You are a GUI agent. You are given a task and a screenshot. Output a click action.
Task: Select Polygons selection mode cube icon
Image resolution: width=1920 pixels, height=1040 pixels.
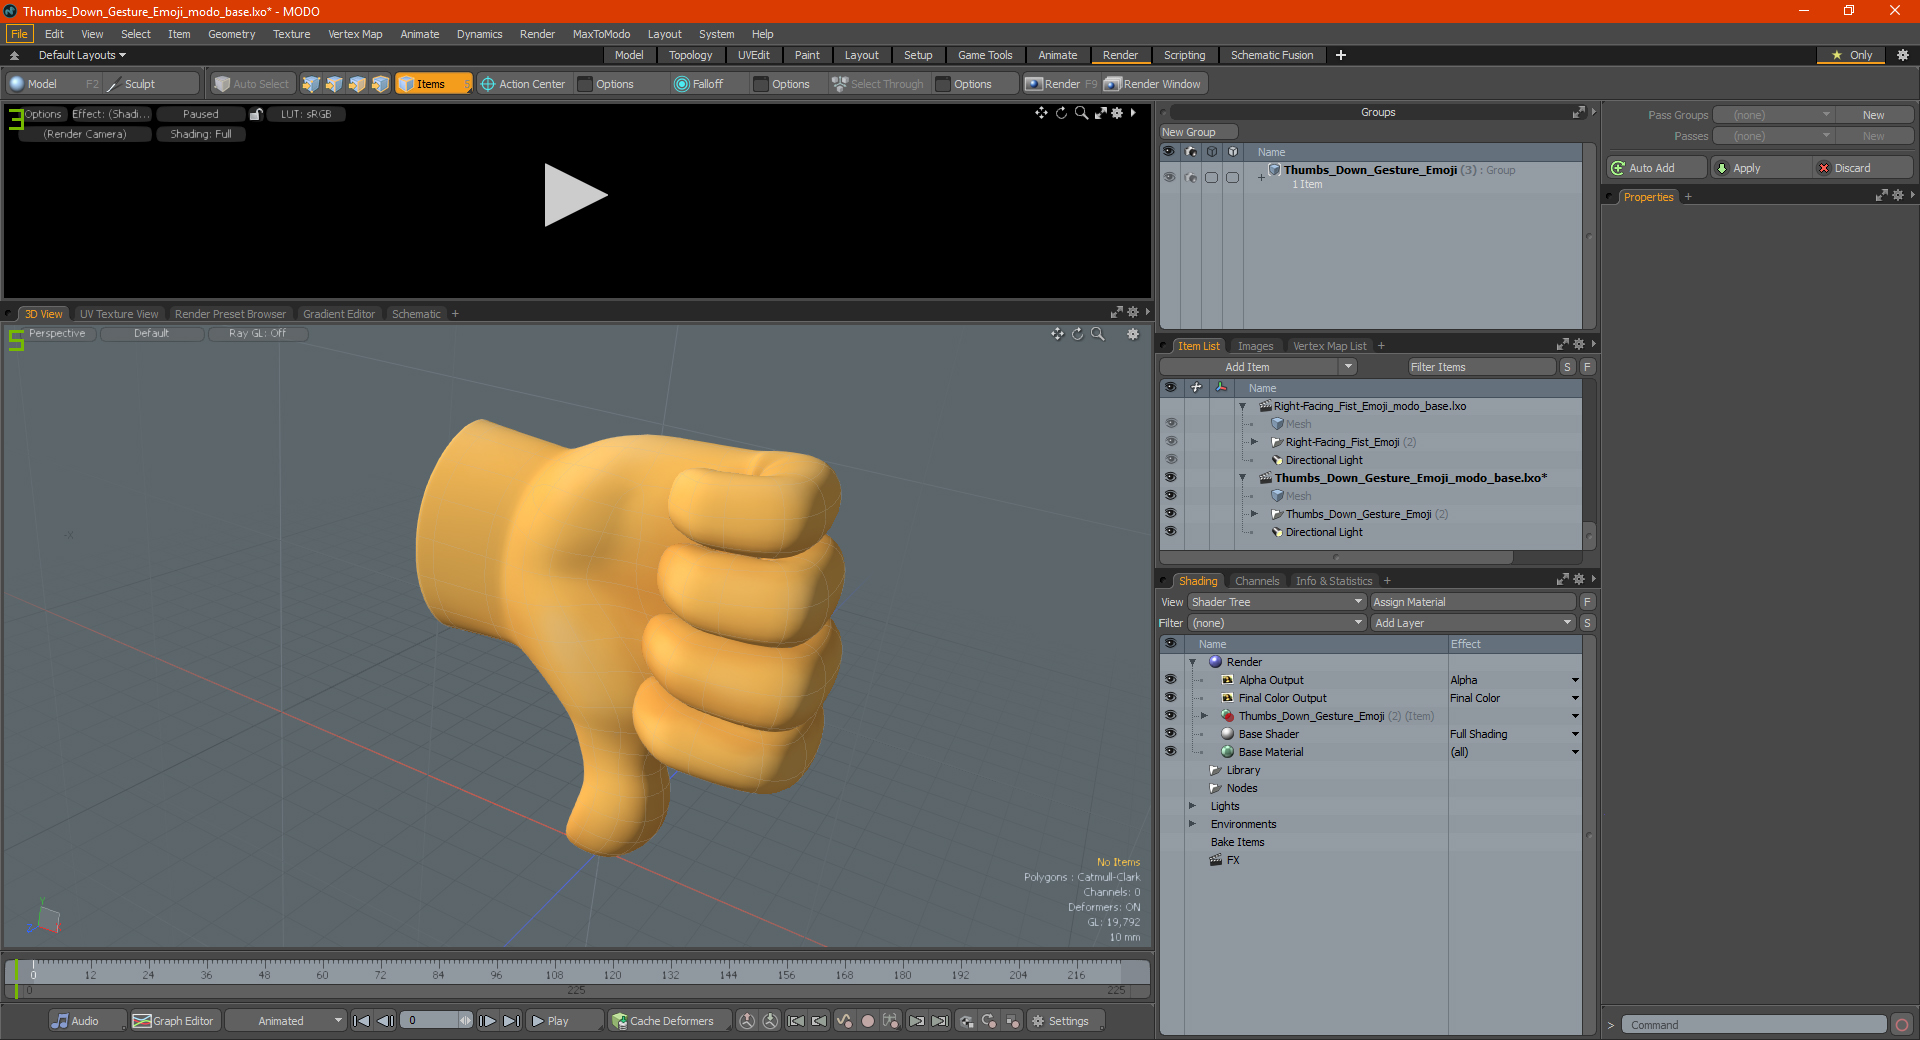point(357,84)
